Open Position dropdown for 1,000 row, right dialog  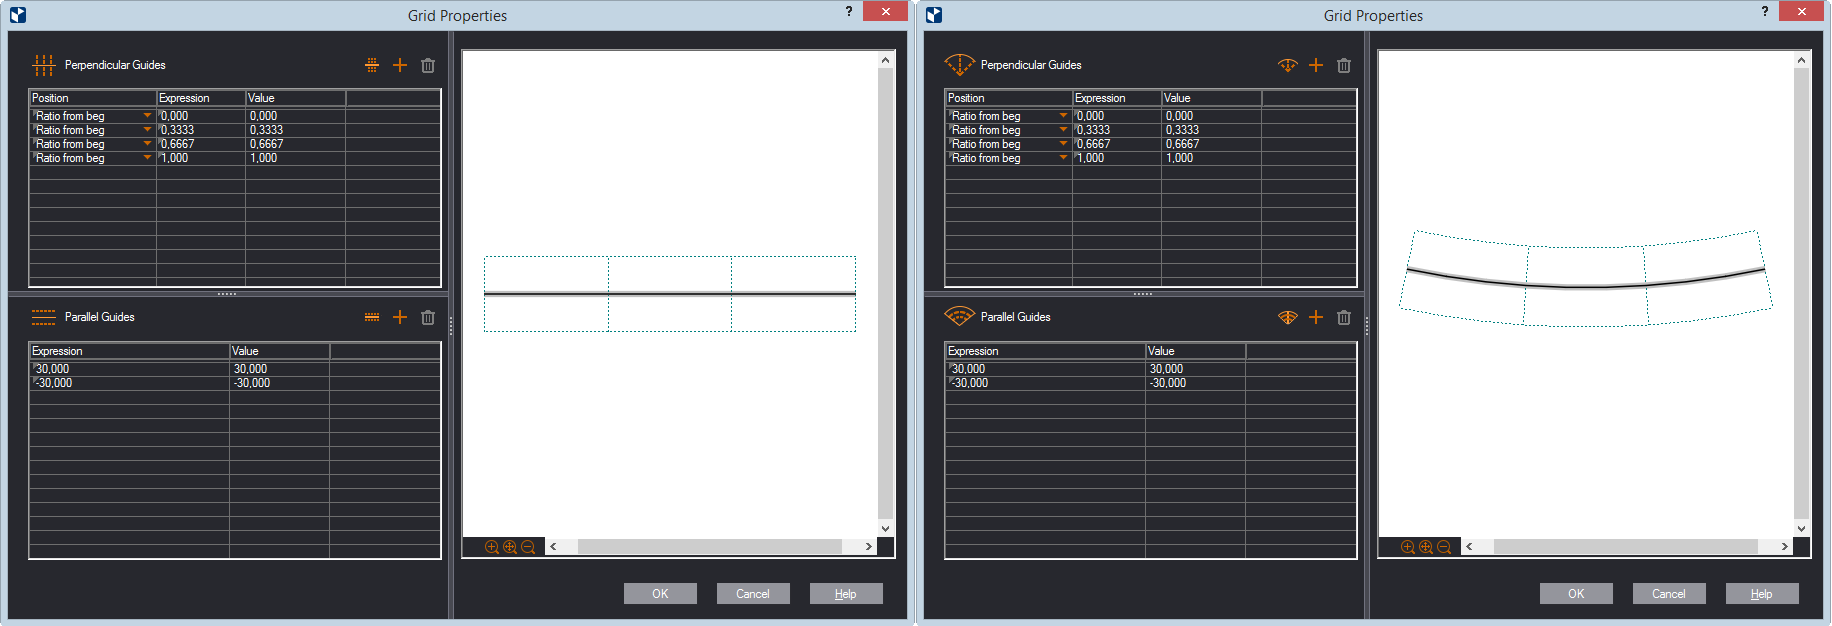click(1063, 158)
